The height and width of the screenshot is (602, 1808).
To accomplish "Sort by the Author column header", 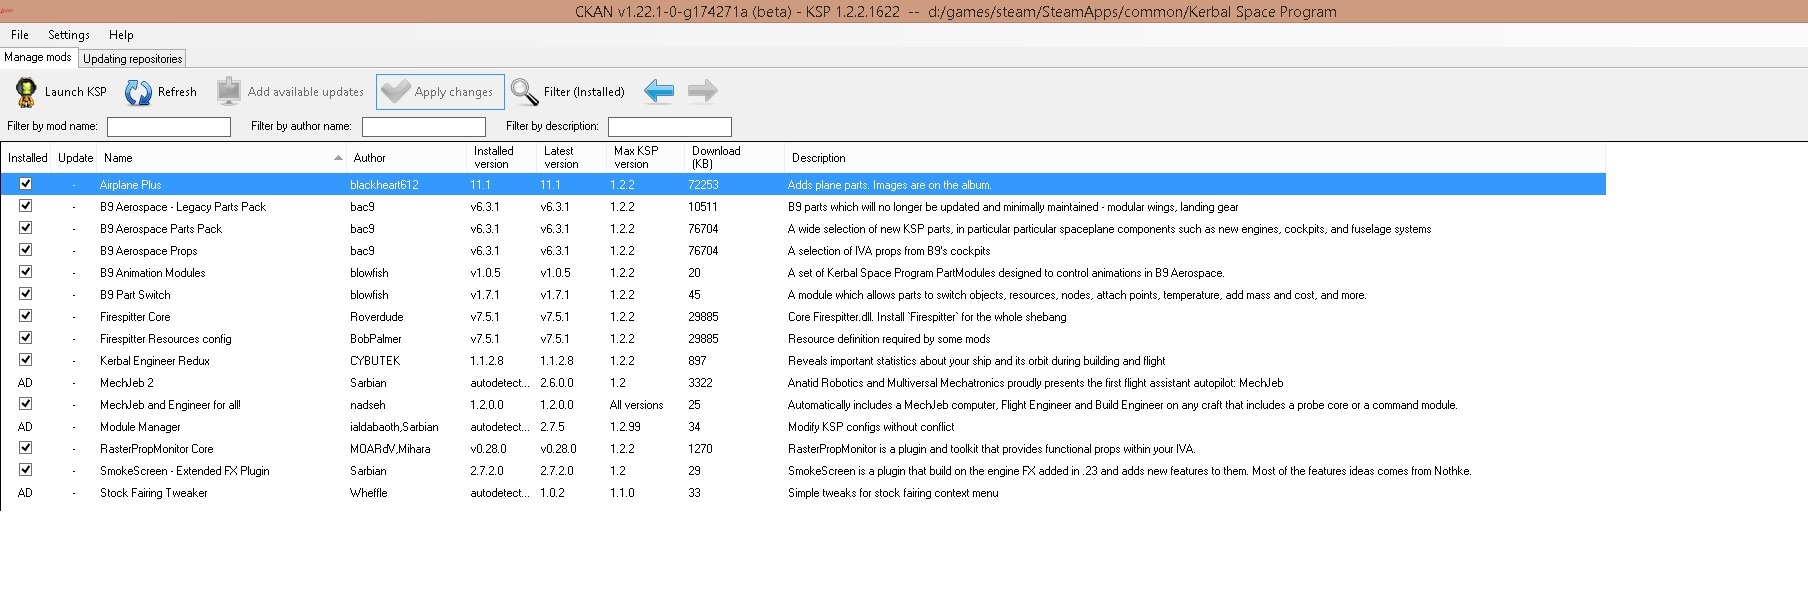I will 407,158.
